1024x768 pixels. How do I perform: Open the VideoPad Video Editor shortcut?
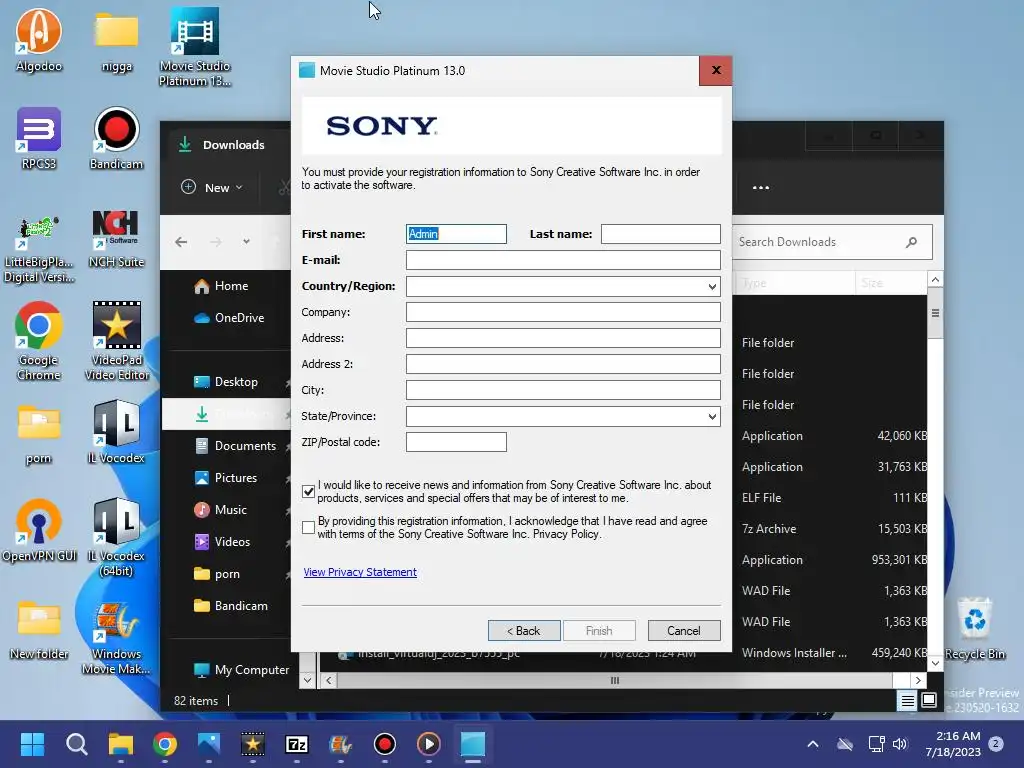pos(116,341)
